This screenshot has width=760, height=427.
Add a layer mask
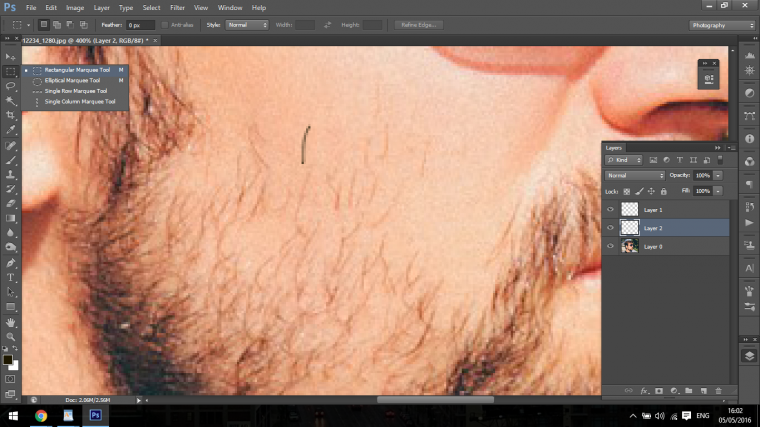(x=659, y=391)
